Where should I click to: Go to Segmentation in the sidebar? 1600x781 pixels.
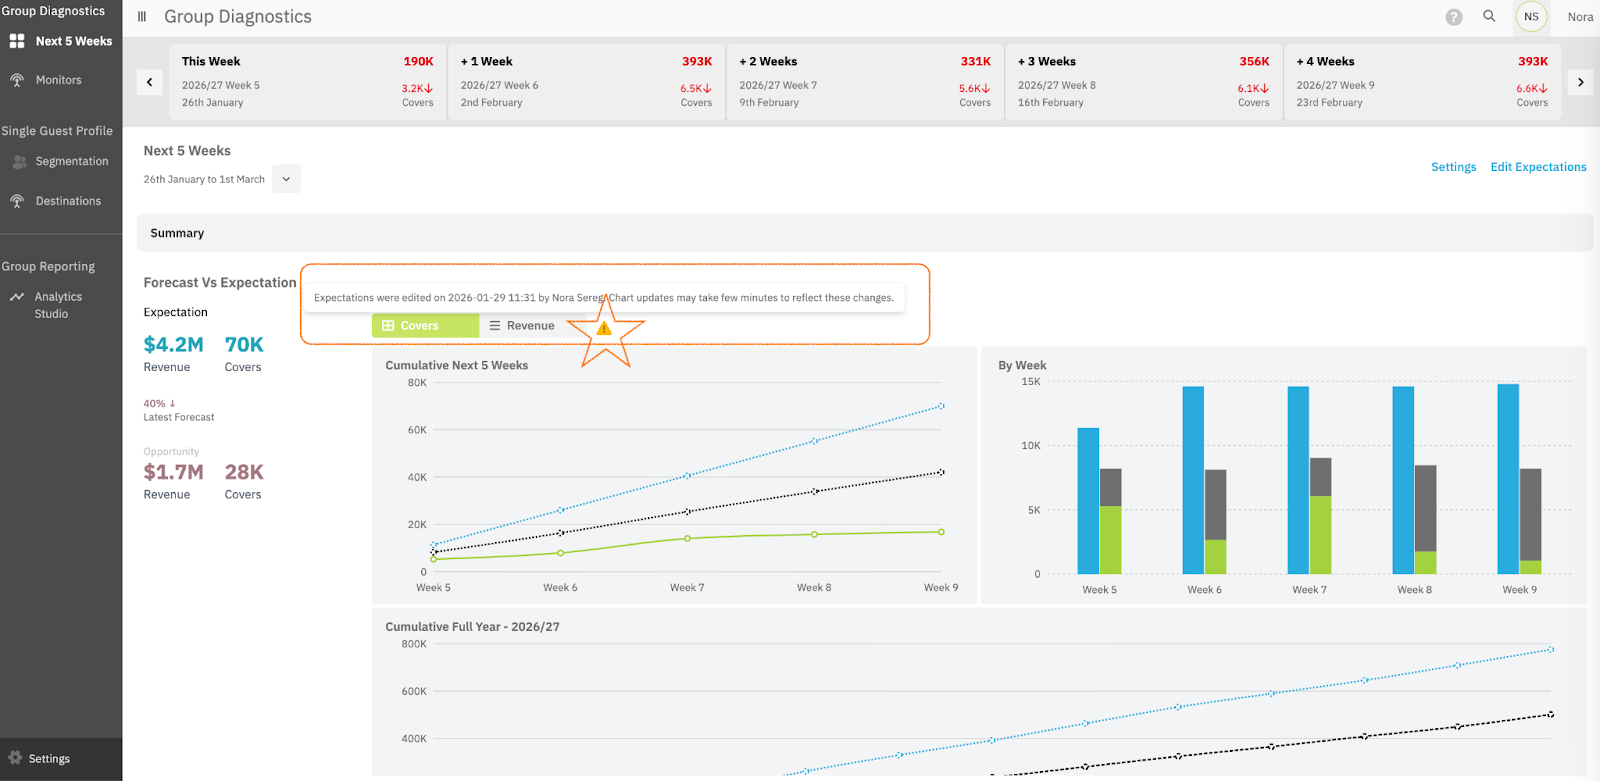click(x=71, y=161)
